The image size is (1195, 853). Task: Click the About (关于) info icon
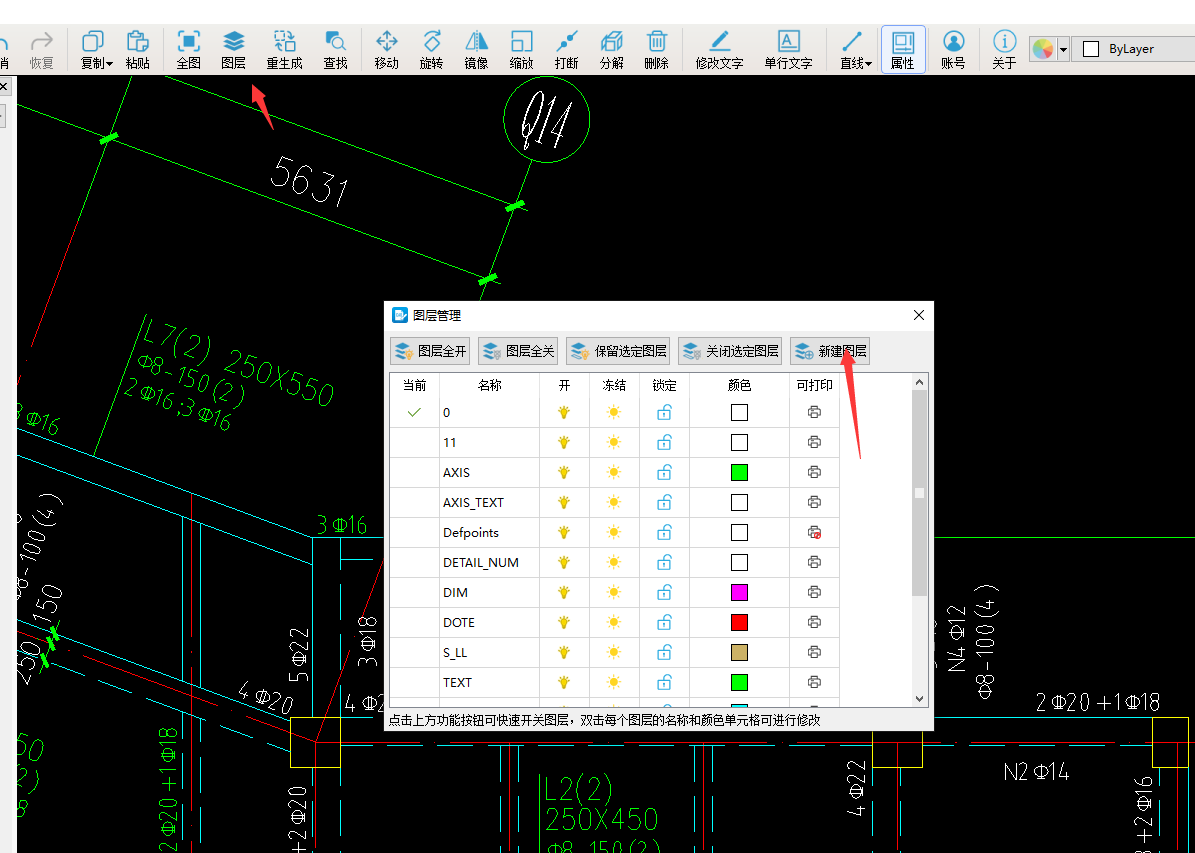point(1004,50)
